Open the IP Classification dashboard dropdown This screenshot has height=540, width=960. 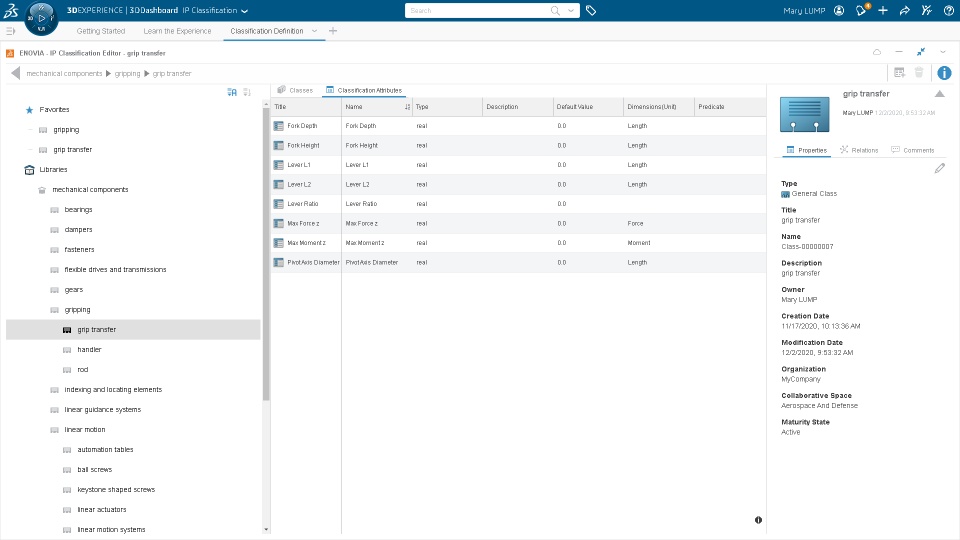245,11
